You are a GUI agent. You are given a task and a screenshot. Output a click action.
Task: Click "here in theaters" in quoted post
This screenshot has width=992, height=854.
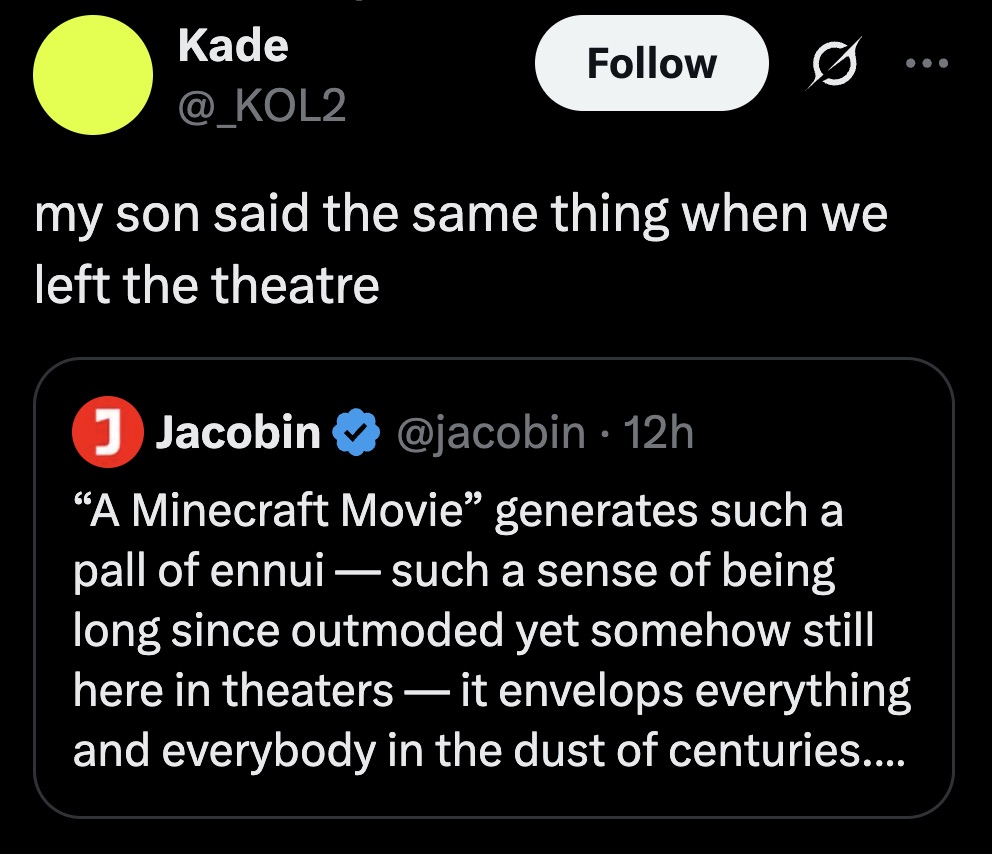[233, 690]
